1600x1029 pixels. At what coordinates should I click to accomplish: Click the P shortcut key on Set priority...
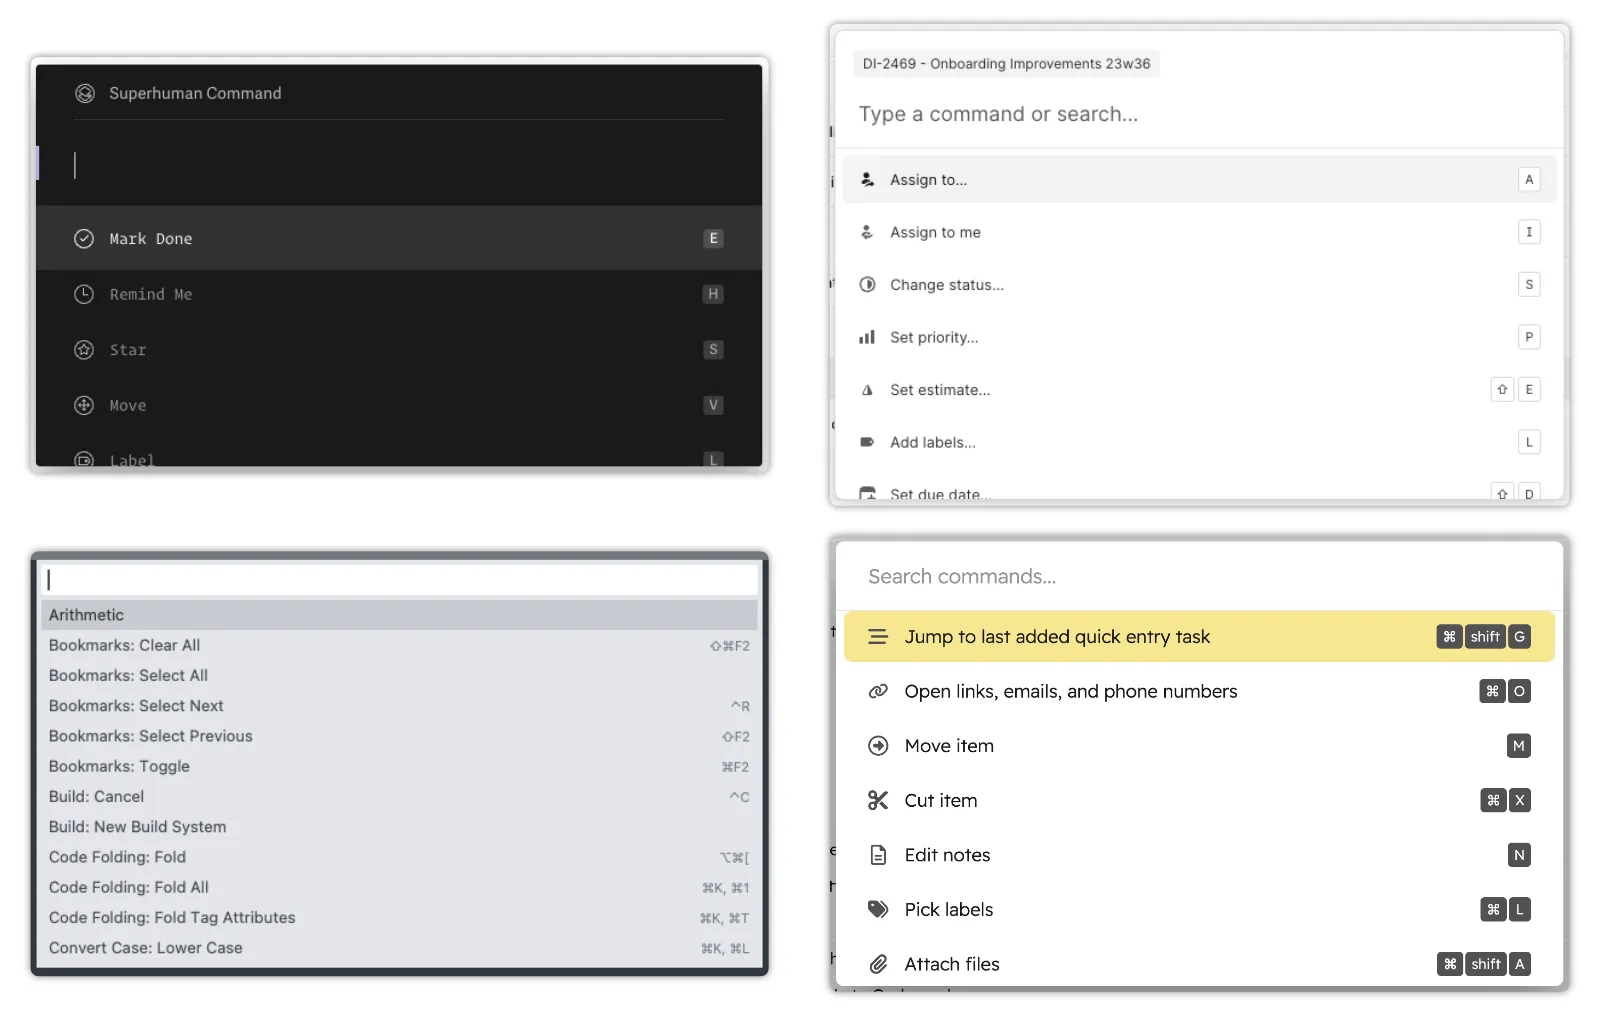click(x=1529, y=337)
